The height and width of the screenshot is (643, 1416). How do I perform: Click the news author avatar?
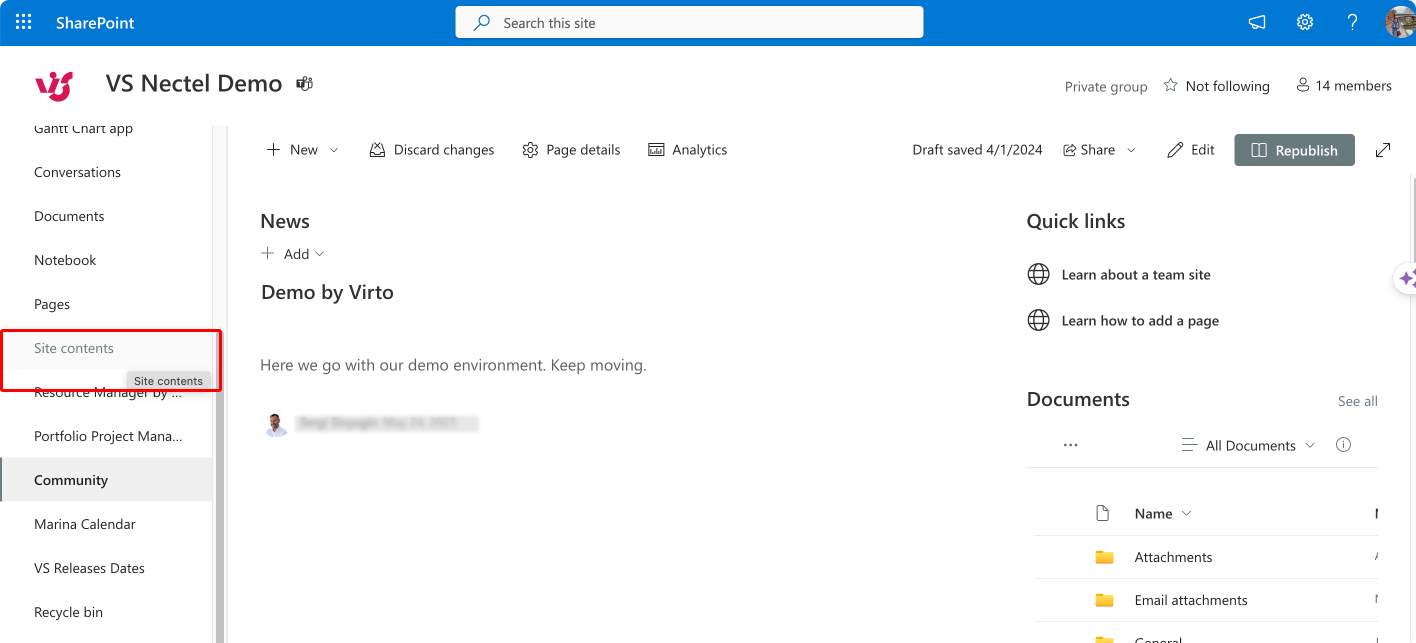click(277, 424)
